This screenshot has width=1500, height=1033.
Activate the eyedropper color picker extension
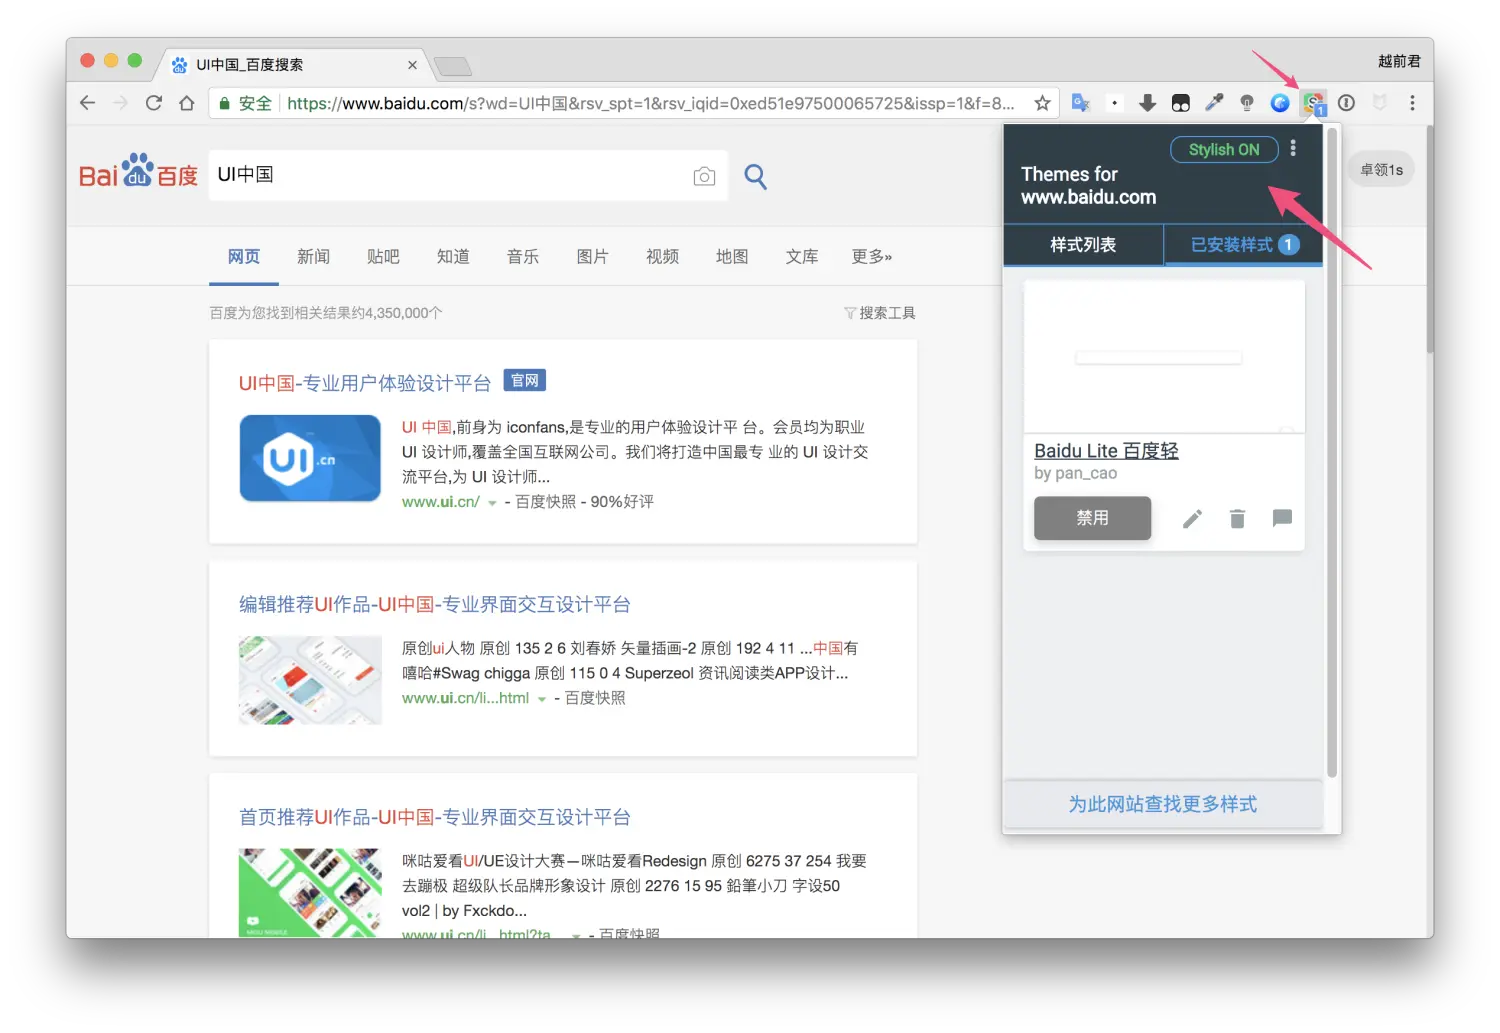1213,102
